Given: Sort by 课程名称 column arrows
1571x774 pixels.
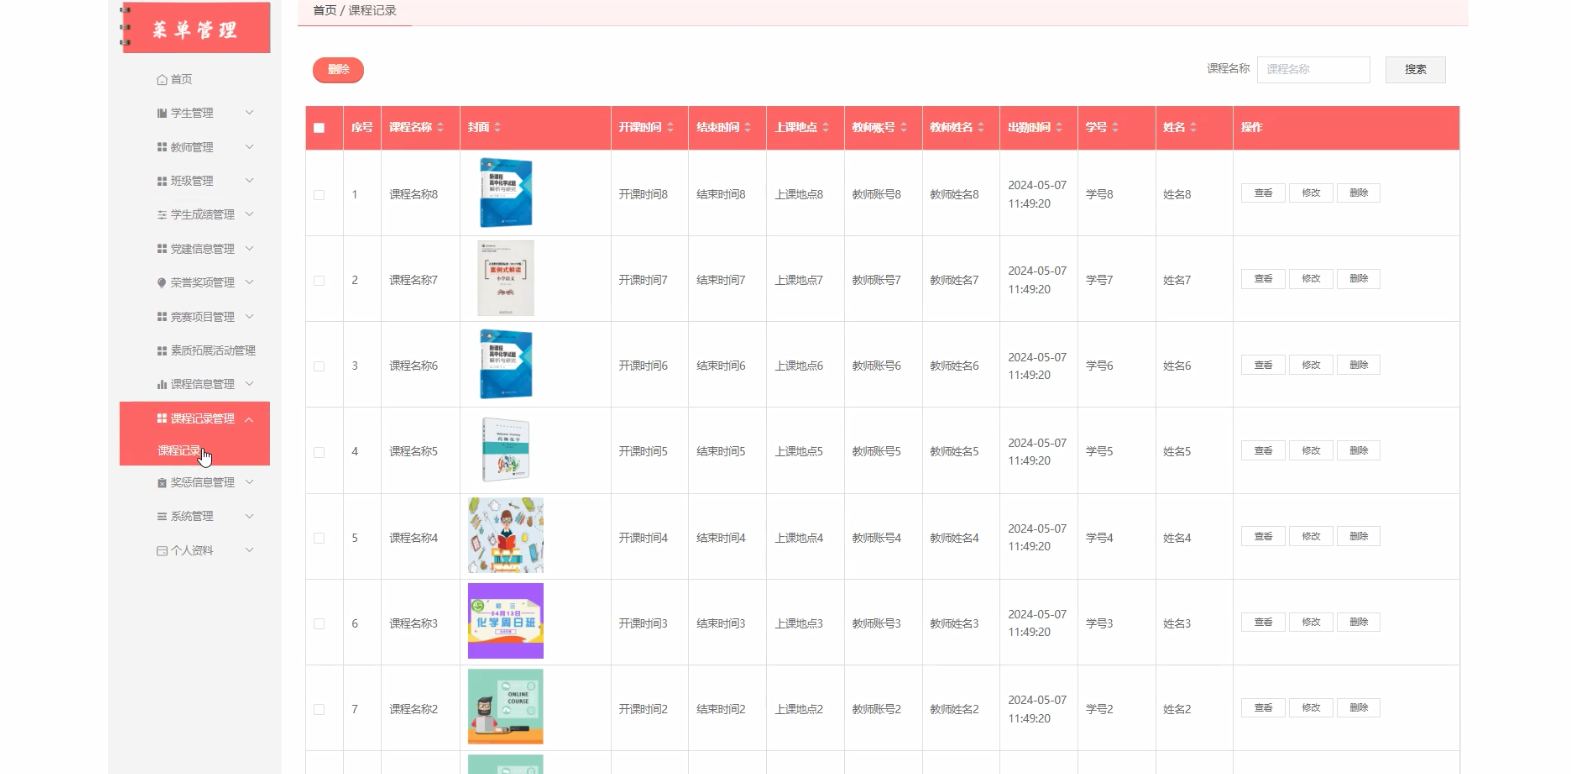Looking at the screenshot, I should coord(440,128).
